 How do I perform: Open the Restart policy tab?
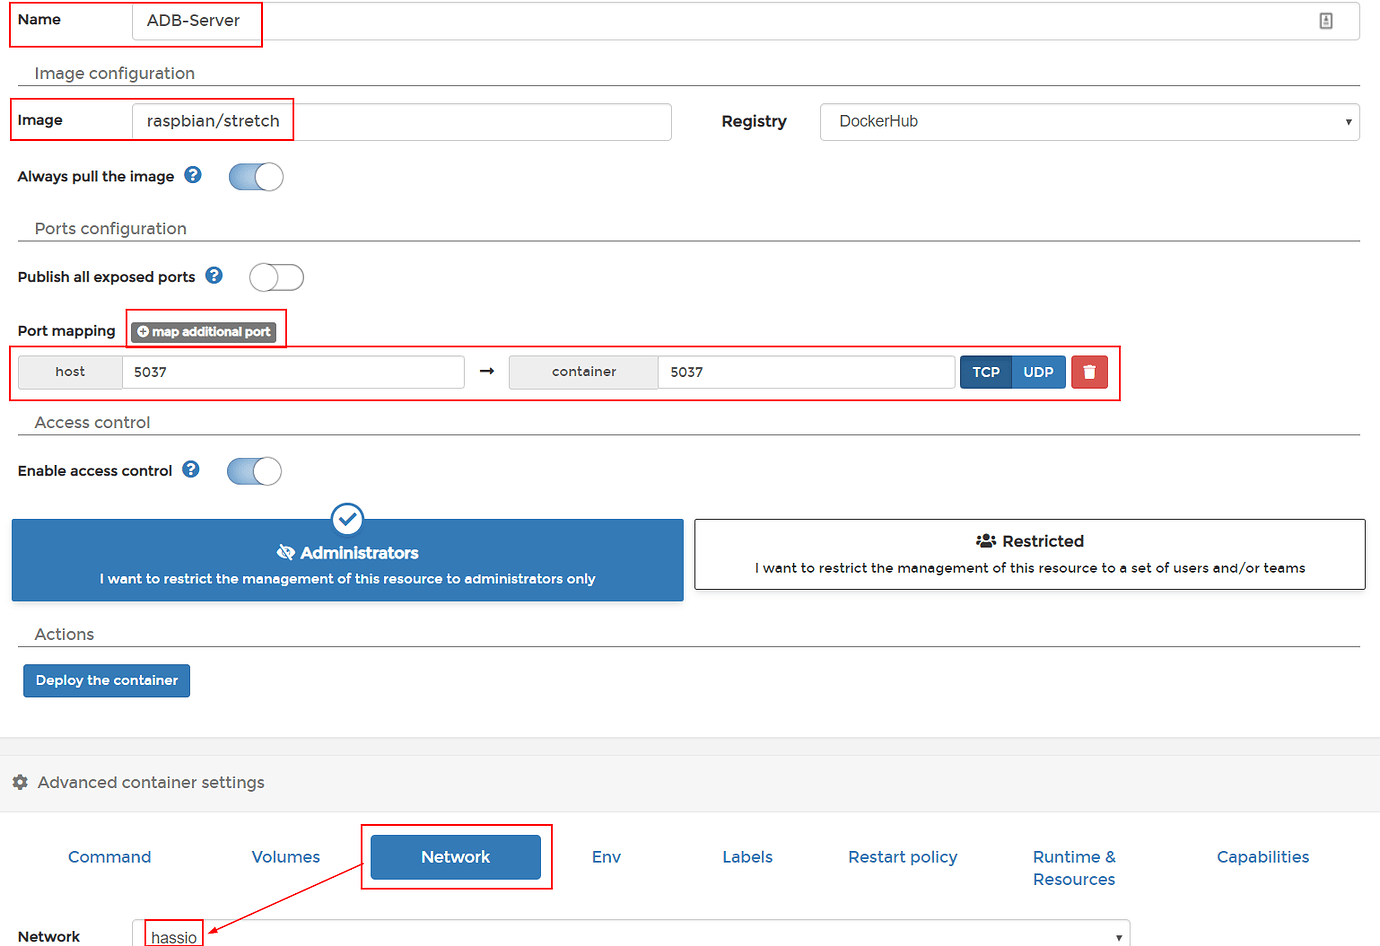(902, 856)
